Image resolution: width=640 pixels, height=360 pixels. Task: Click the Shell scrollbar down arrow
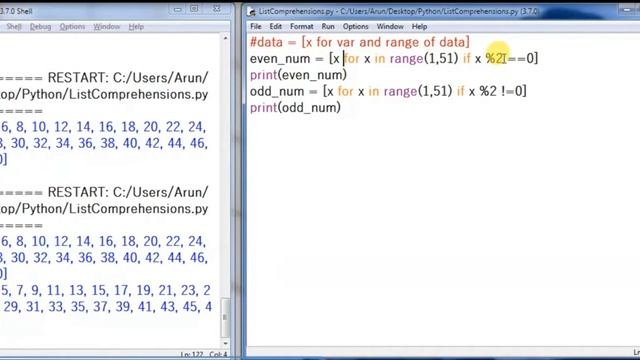[x=225, y=344]
